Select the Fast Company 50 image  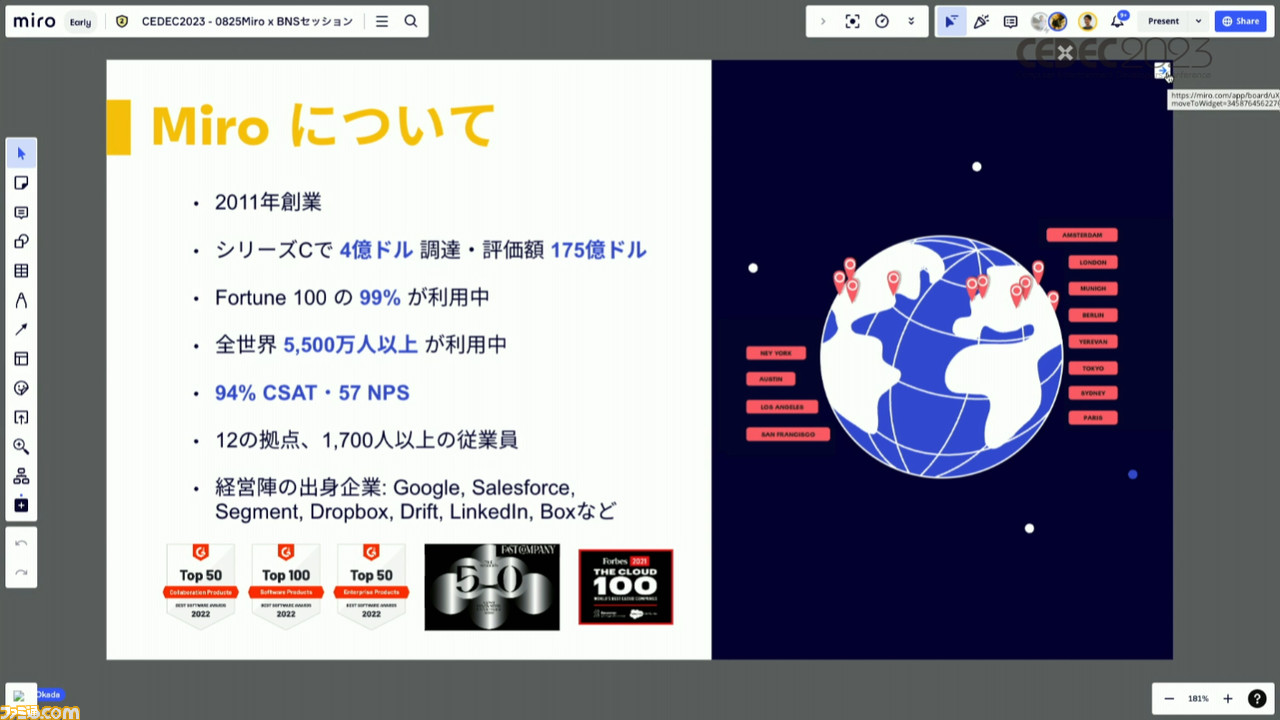(492, 587)
